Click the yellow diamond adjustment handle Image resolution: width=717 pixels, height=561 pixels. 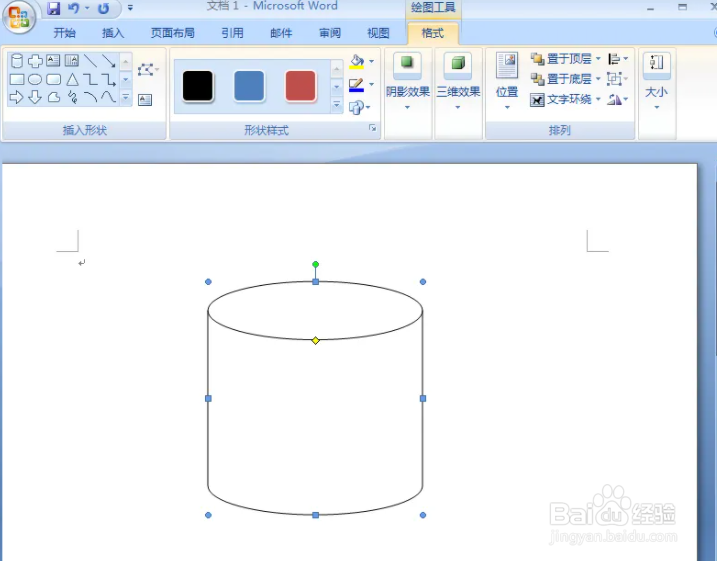[x=316, y=341]
